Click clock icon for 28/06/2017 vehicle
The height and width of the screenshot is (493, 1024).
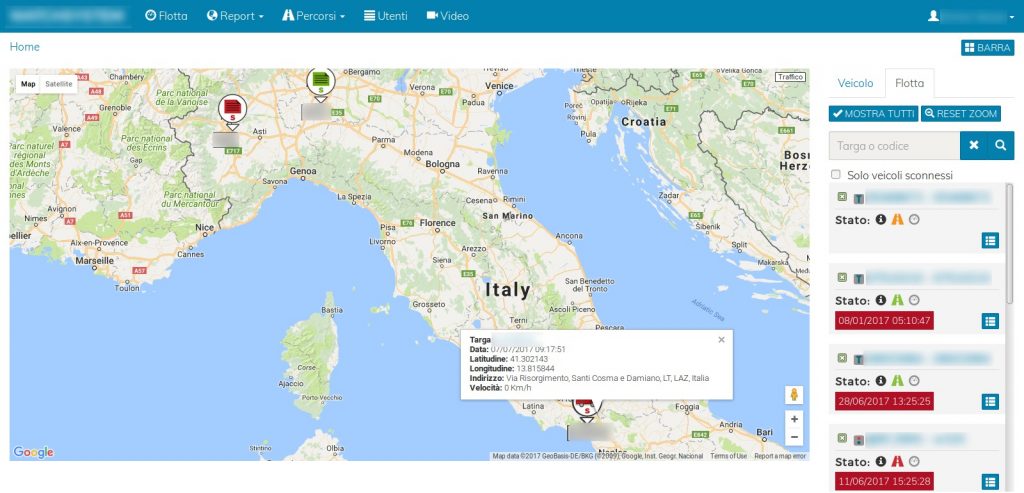(x=914, y=381)
